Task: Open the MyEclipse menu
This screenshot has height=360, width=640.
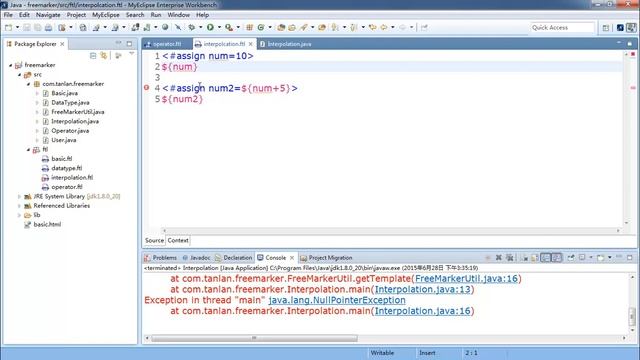Action: tap(106, 15)
